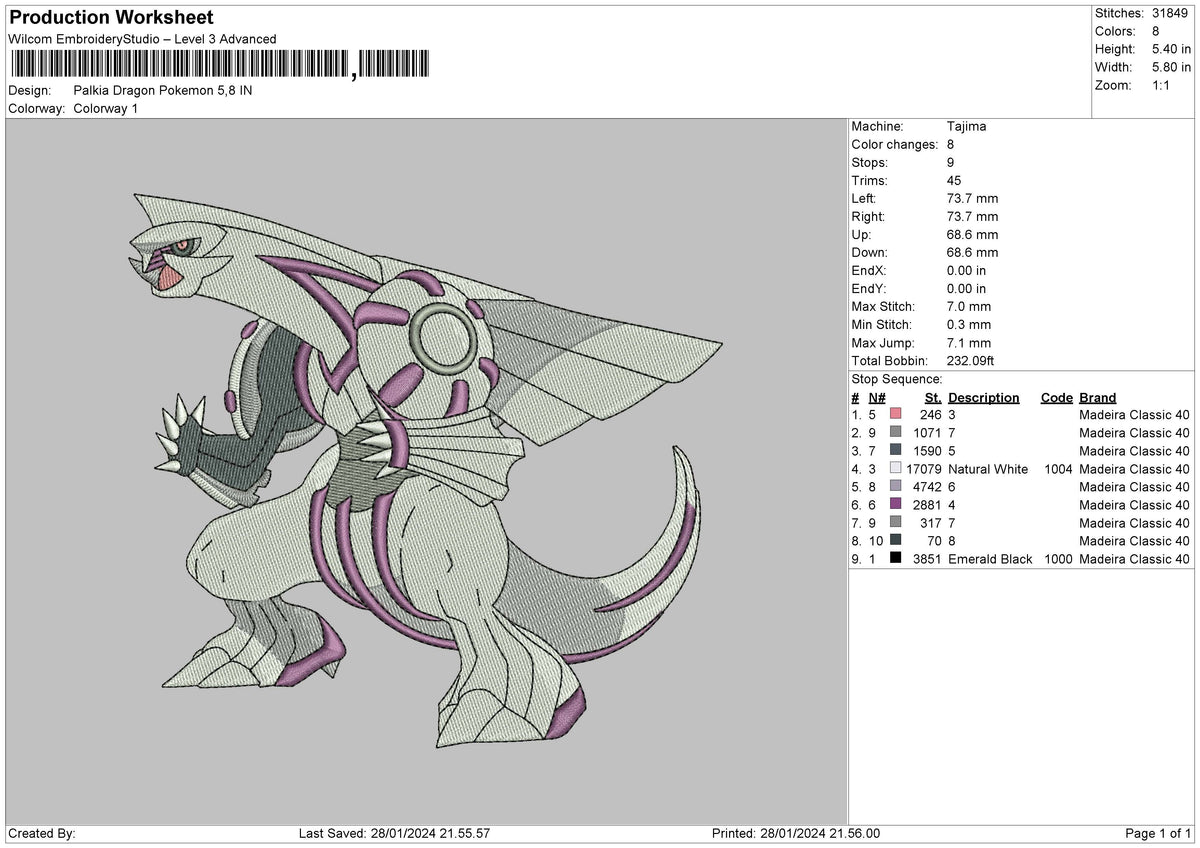
Task: Click the 'Left:' measurement label
Action: [864, 199]
